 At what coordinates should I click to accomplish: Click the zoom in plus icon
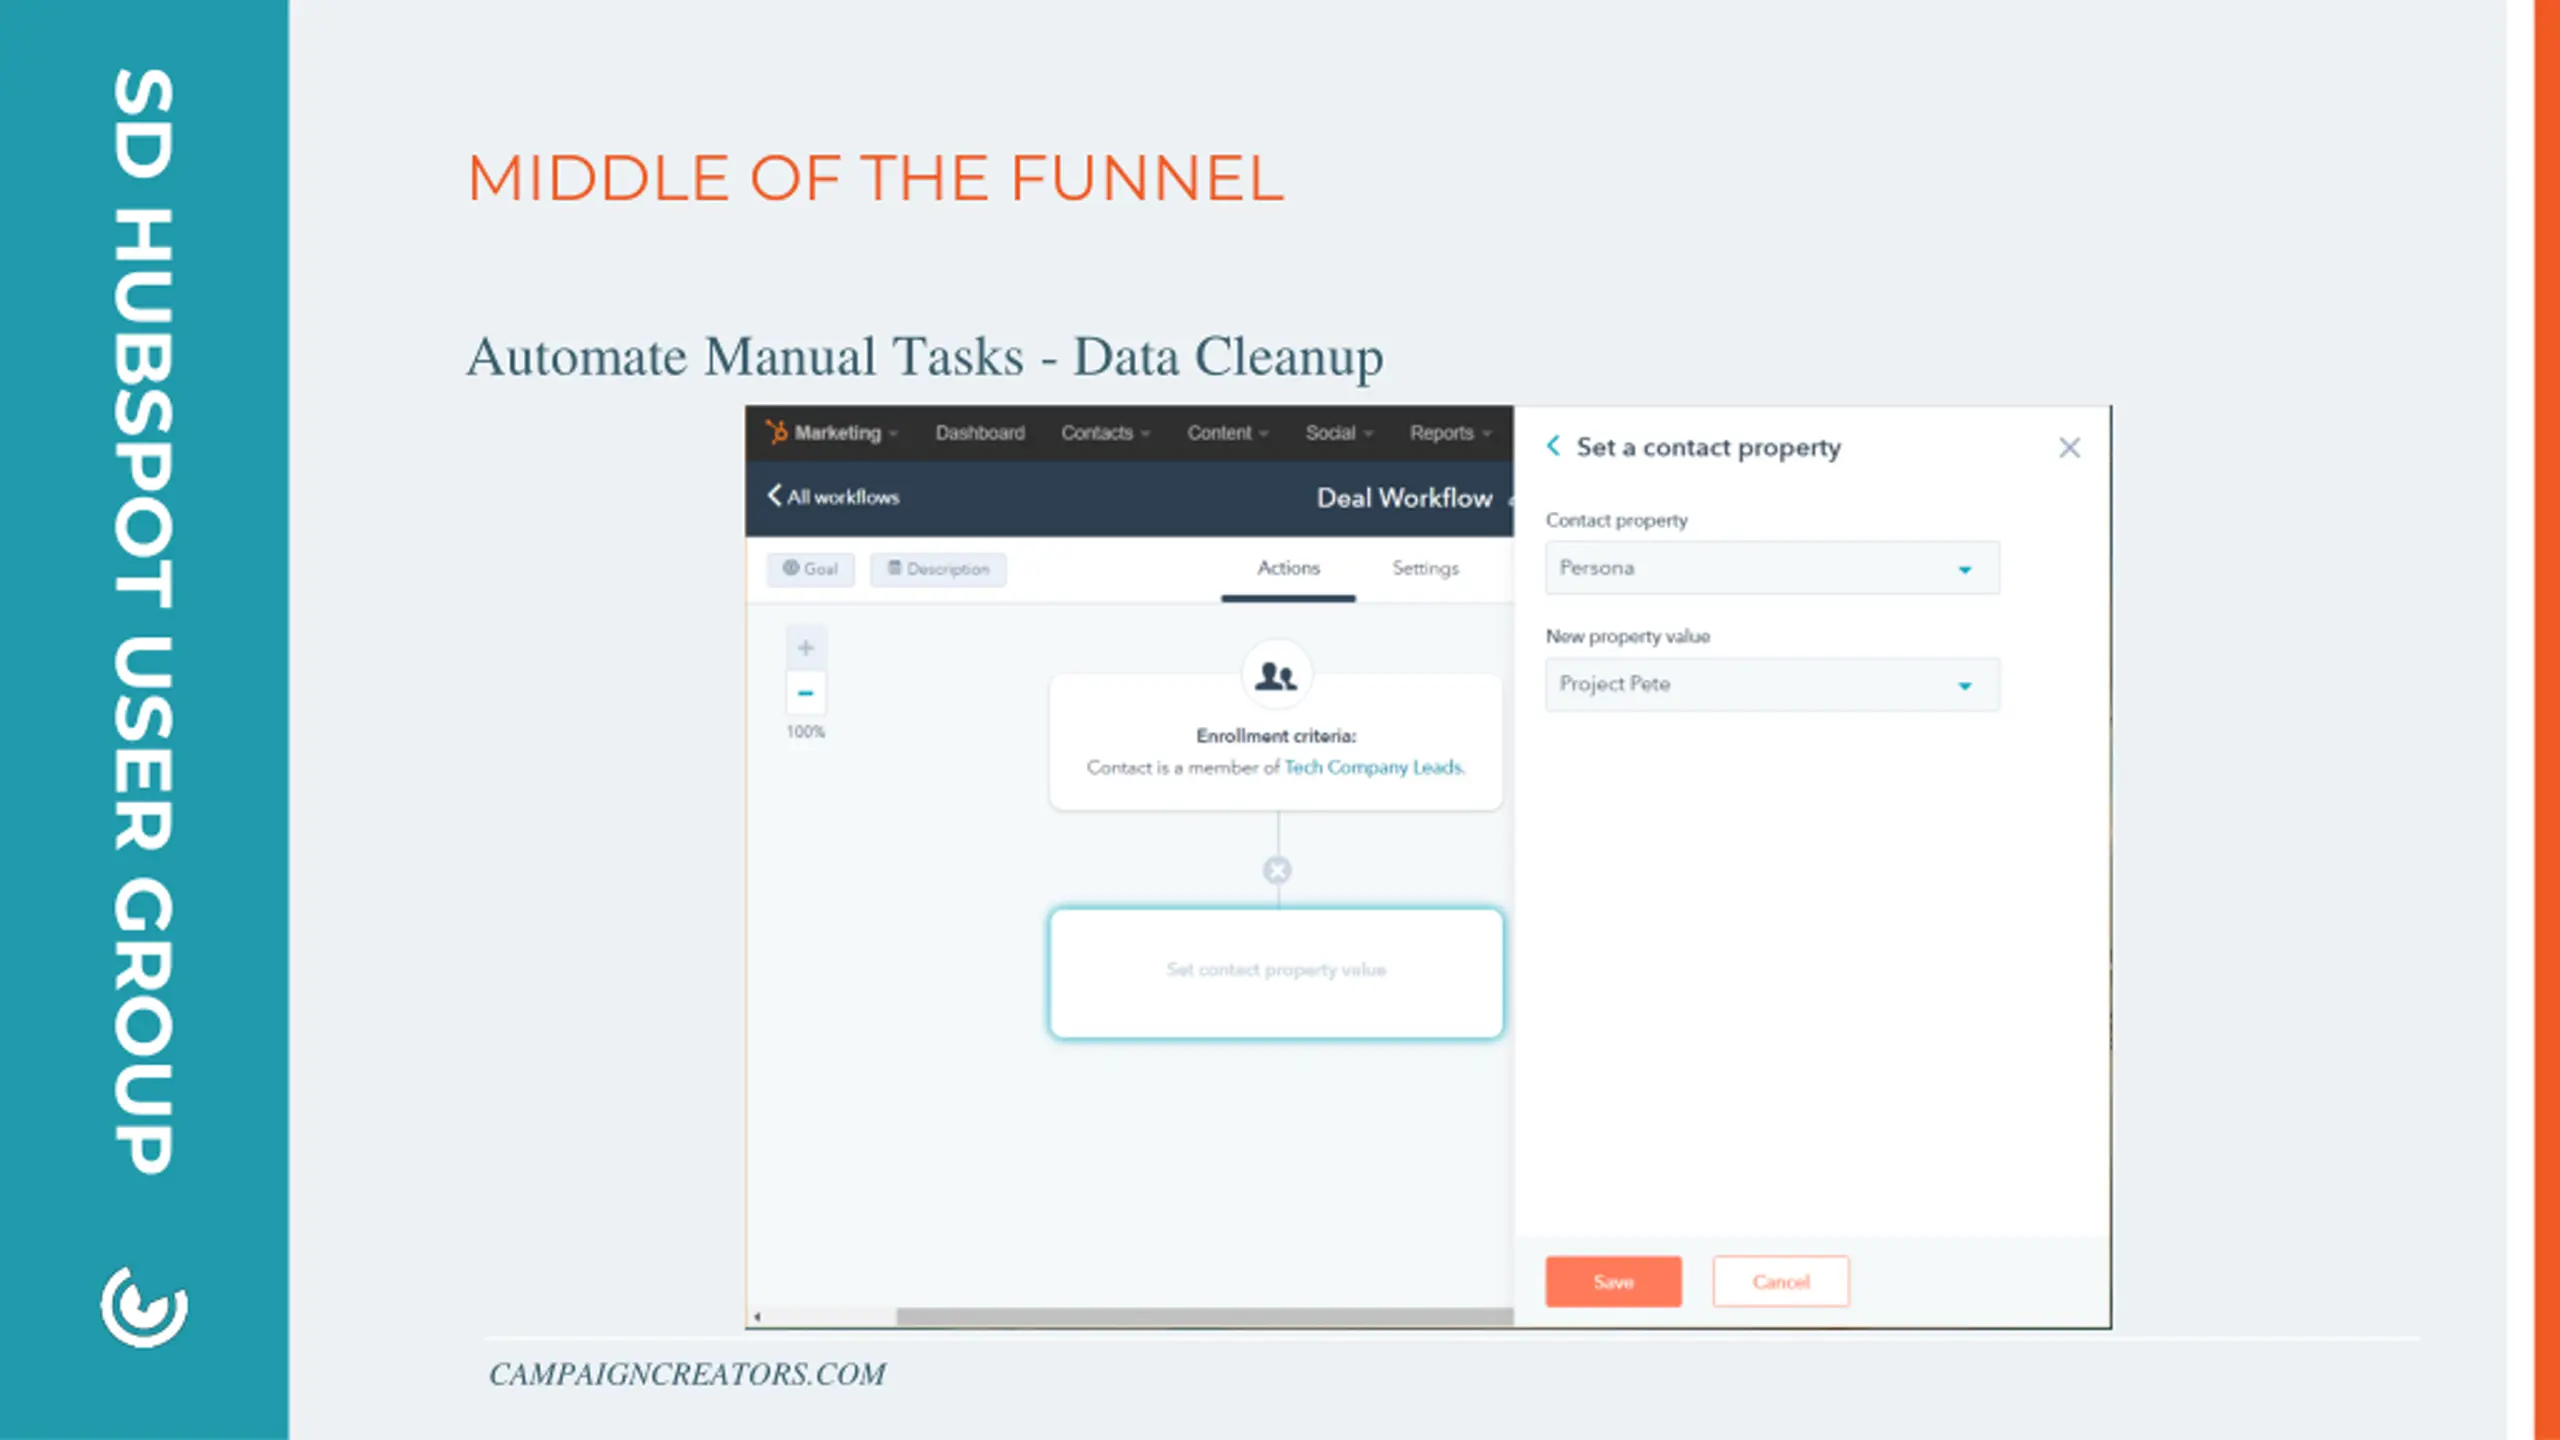tap(806, 648)
